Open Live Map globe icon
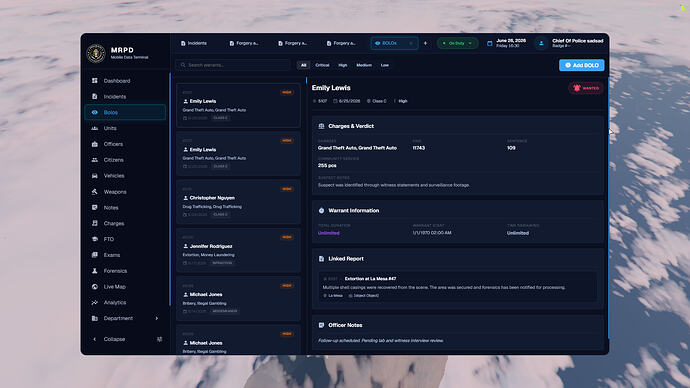The height and width of the screenshot is (388, 690). click(95, 286)
